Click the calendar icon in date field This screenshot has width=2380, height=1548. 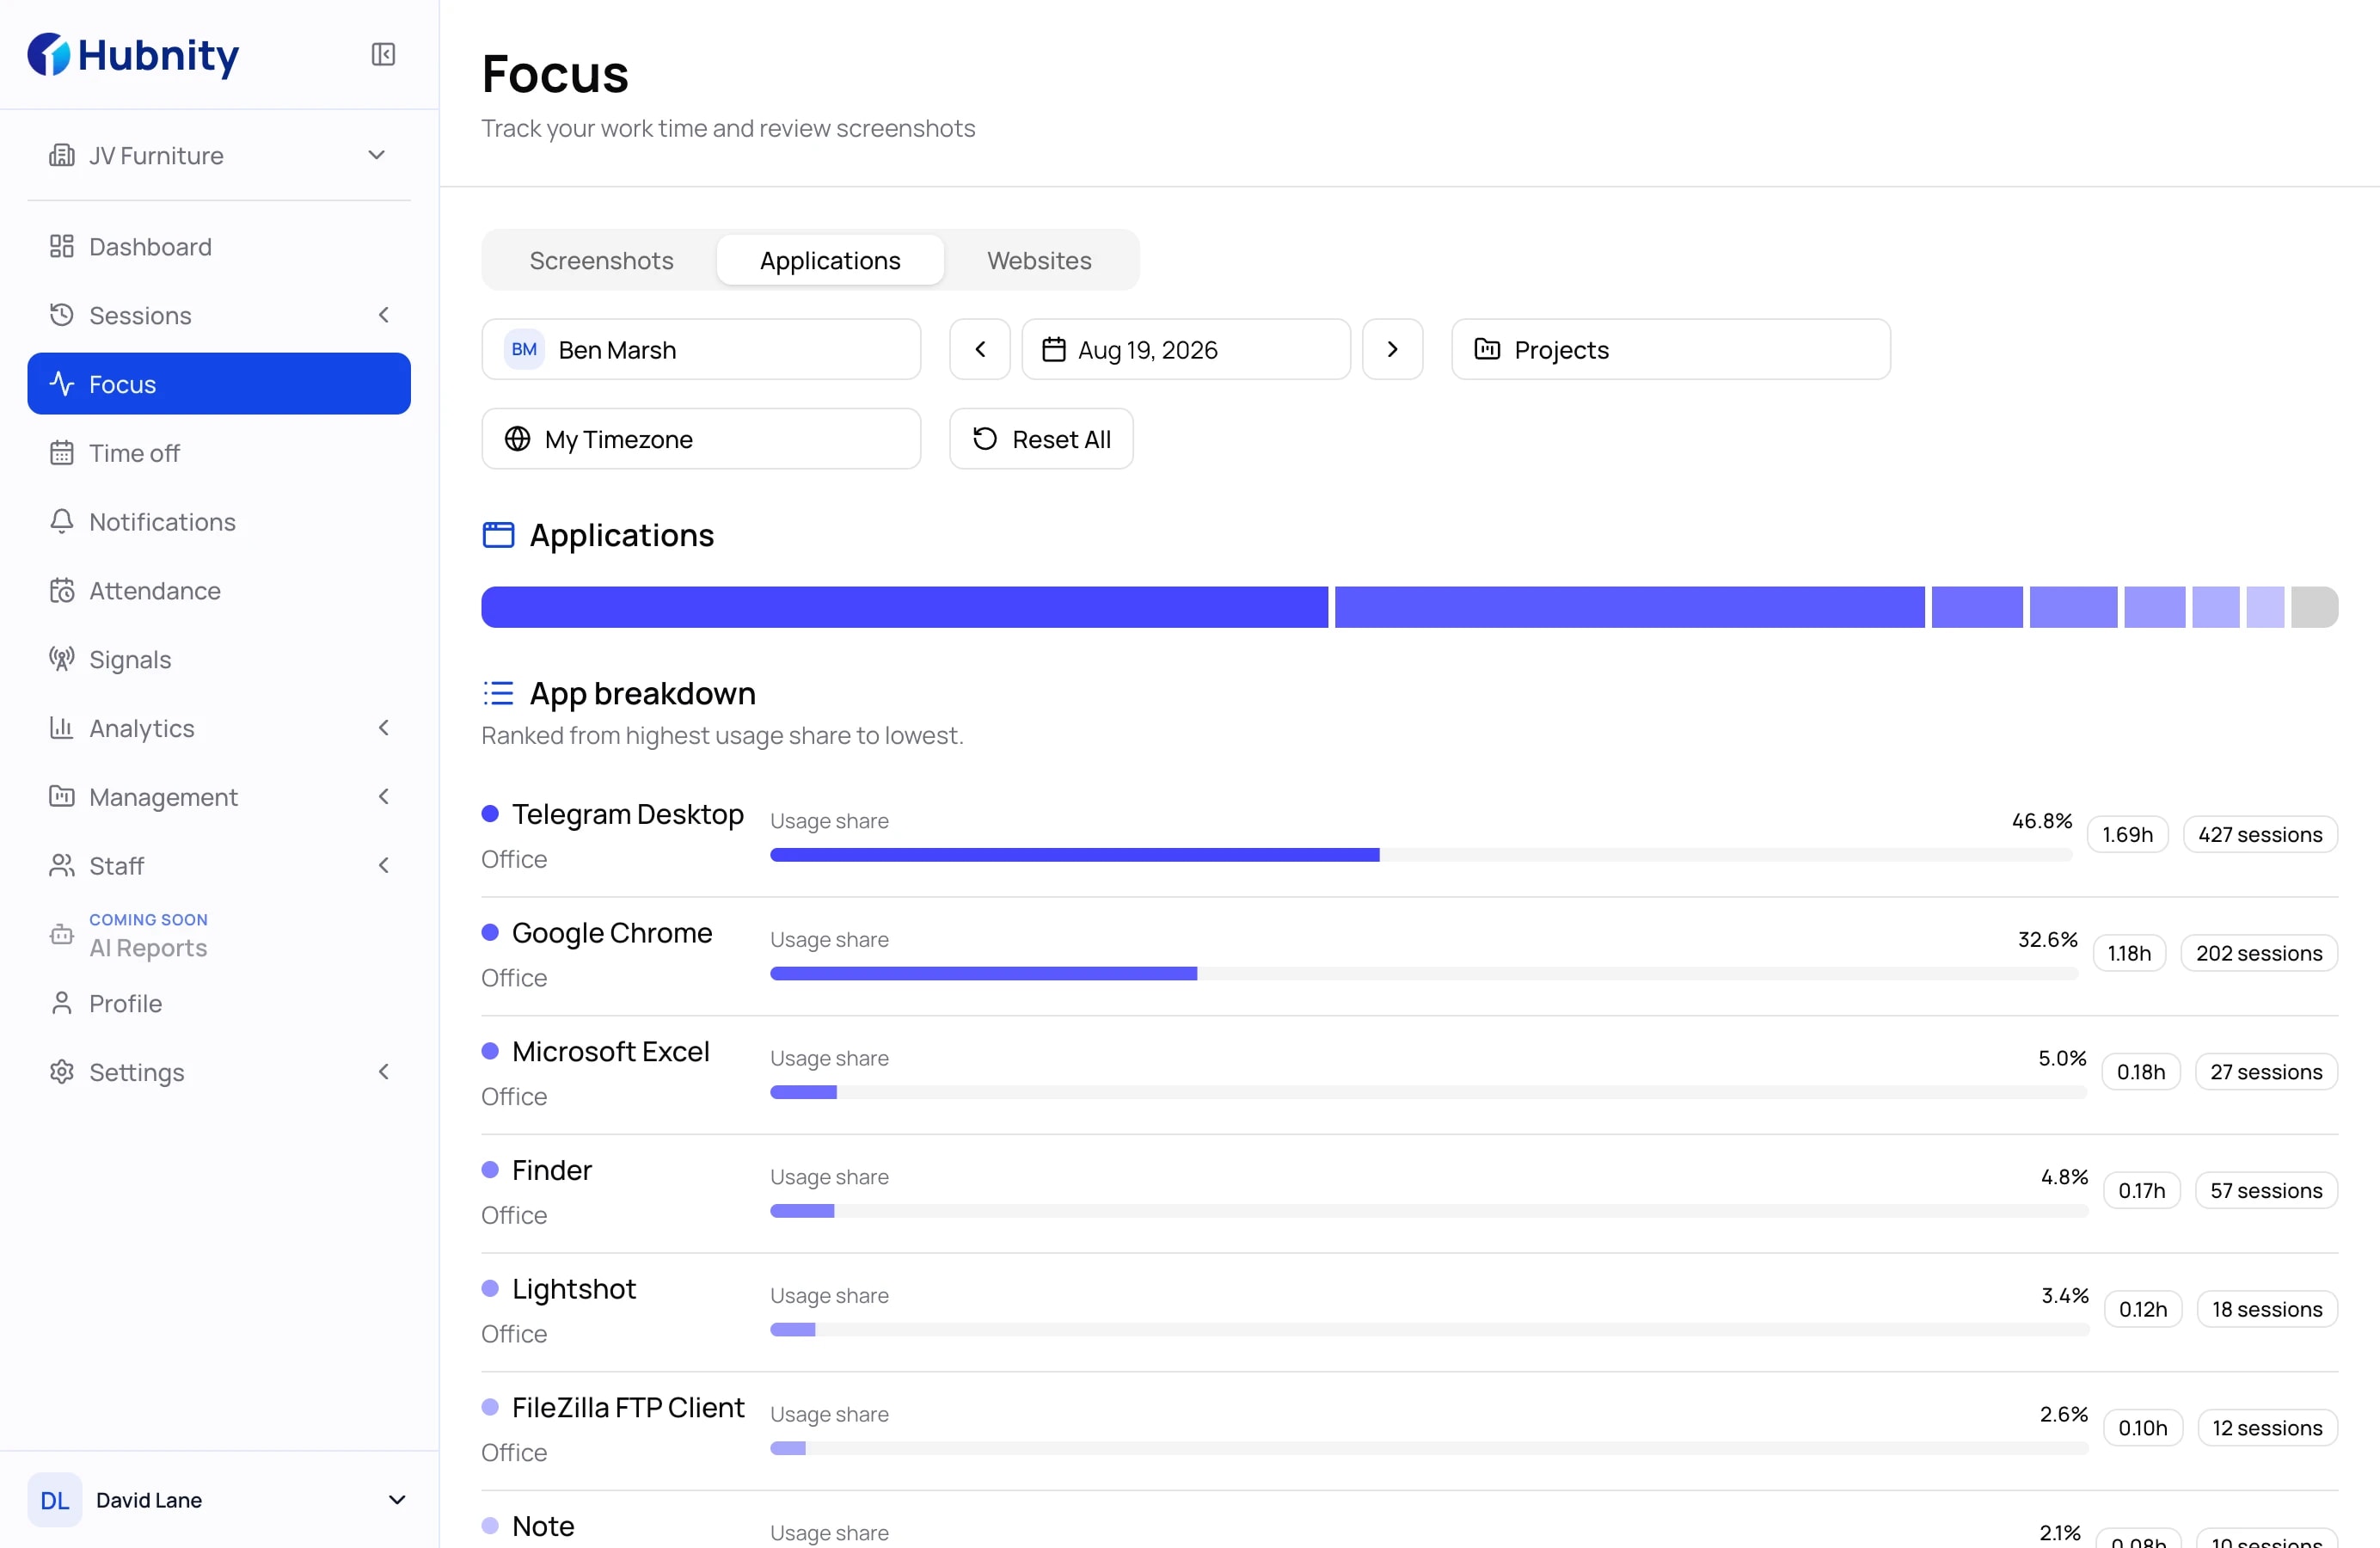pyautogui.click(x=1053, y=349)
